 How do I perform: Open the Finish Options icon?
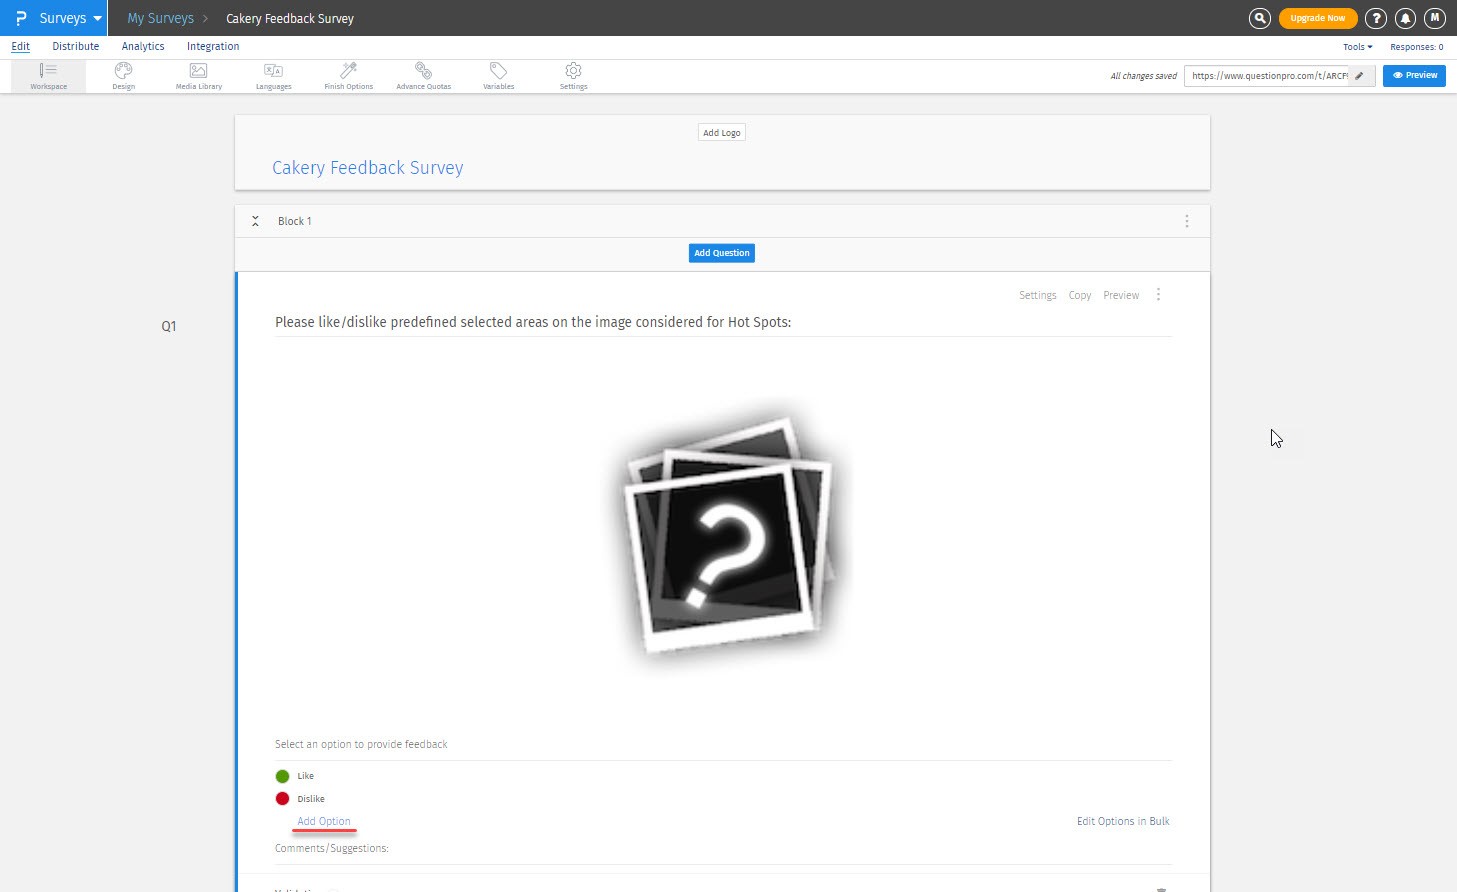[348, 76]
